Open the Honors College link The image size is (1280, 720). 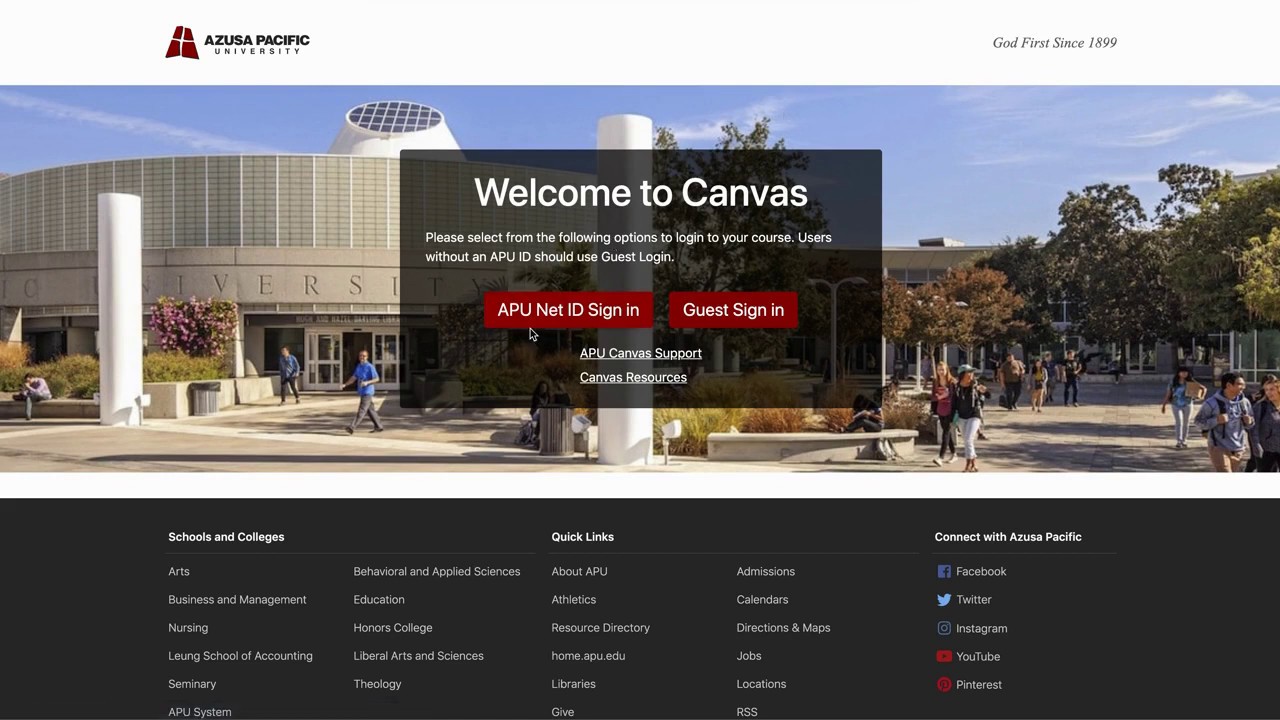pyautogui.click(x=393, y=628)
